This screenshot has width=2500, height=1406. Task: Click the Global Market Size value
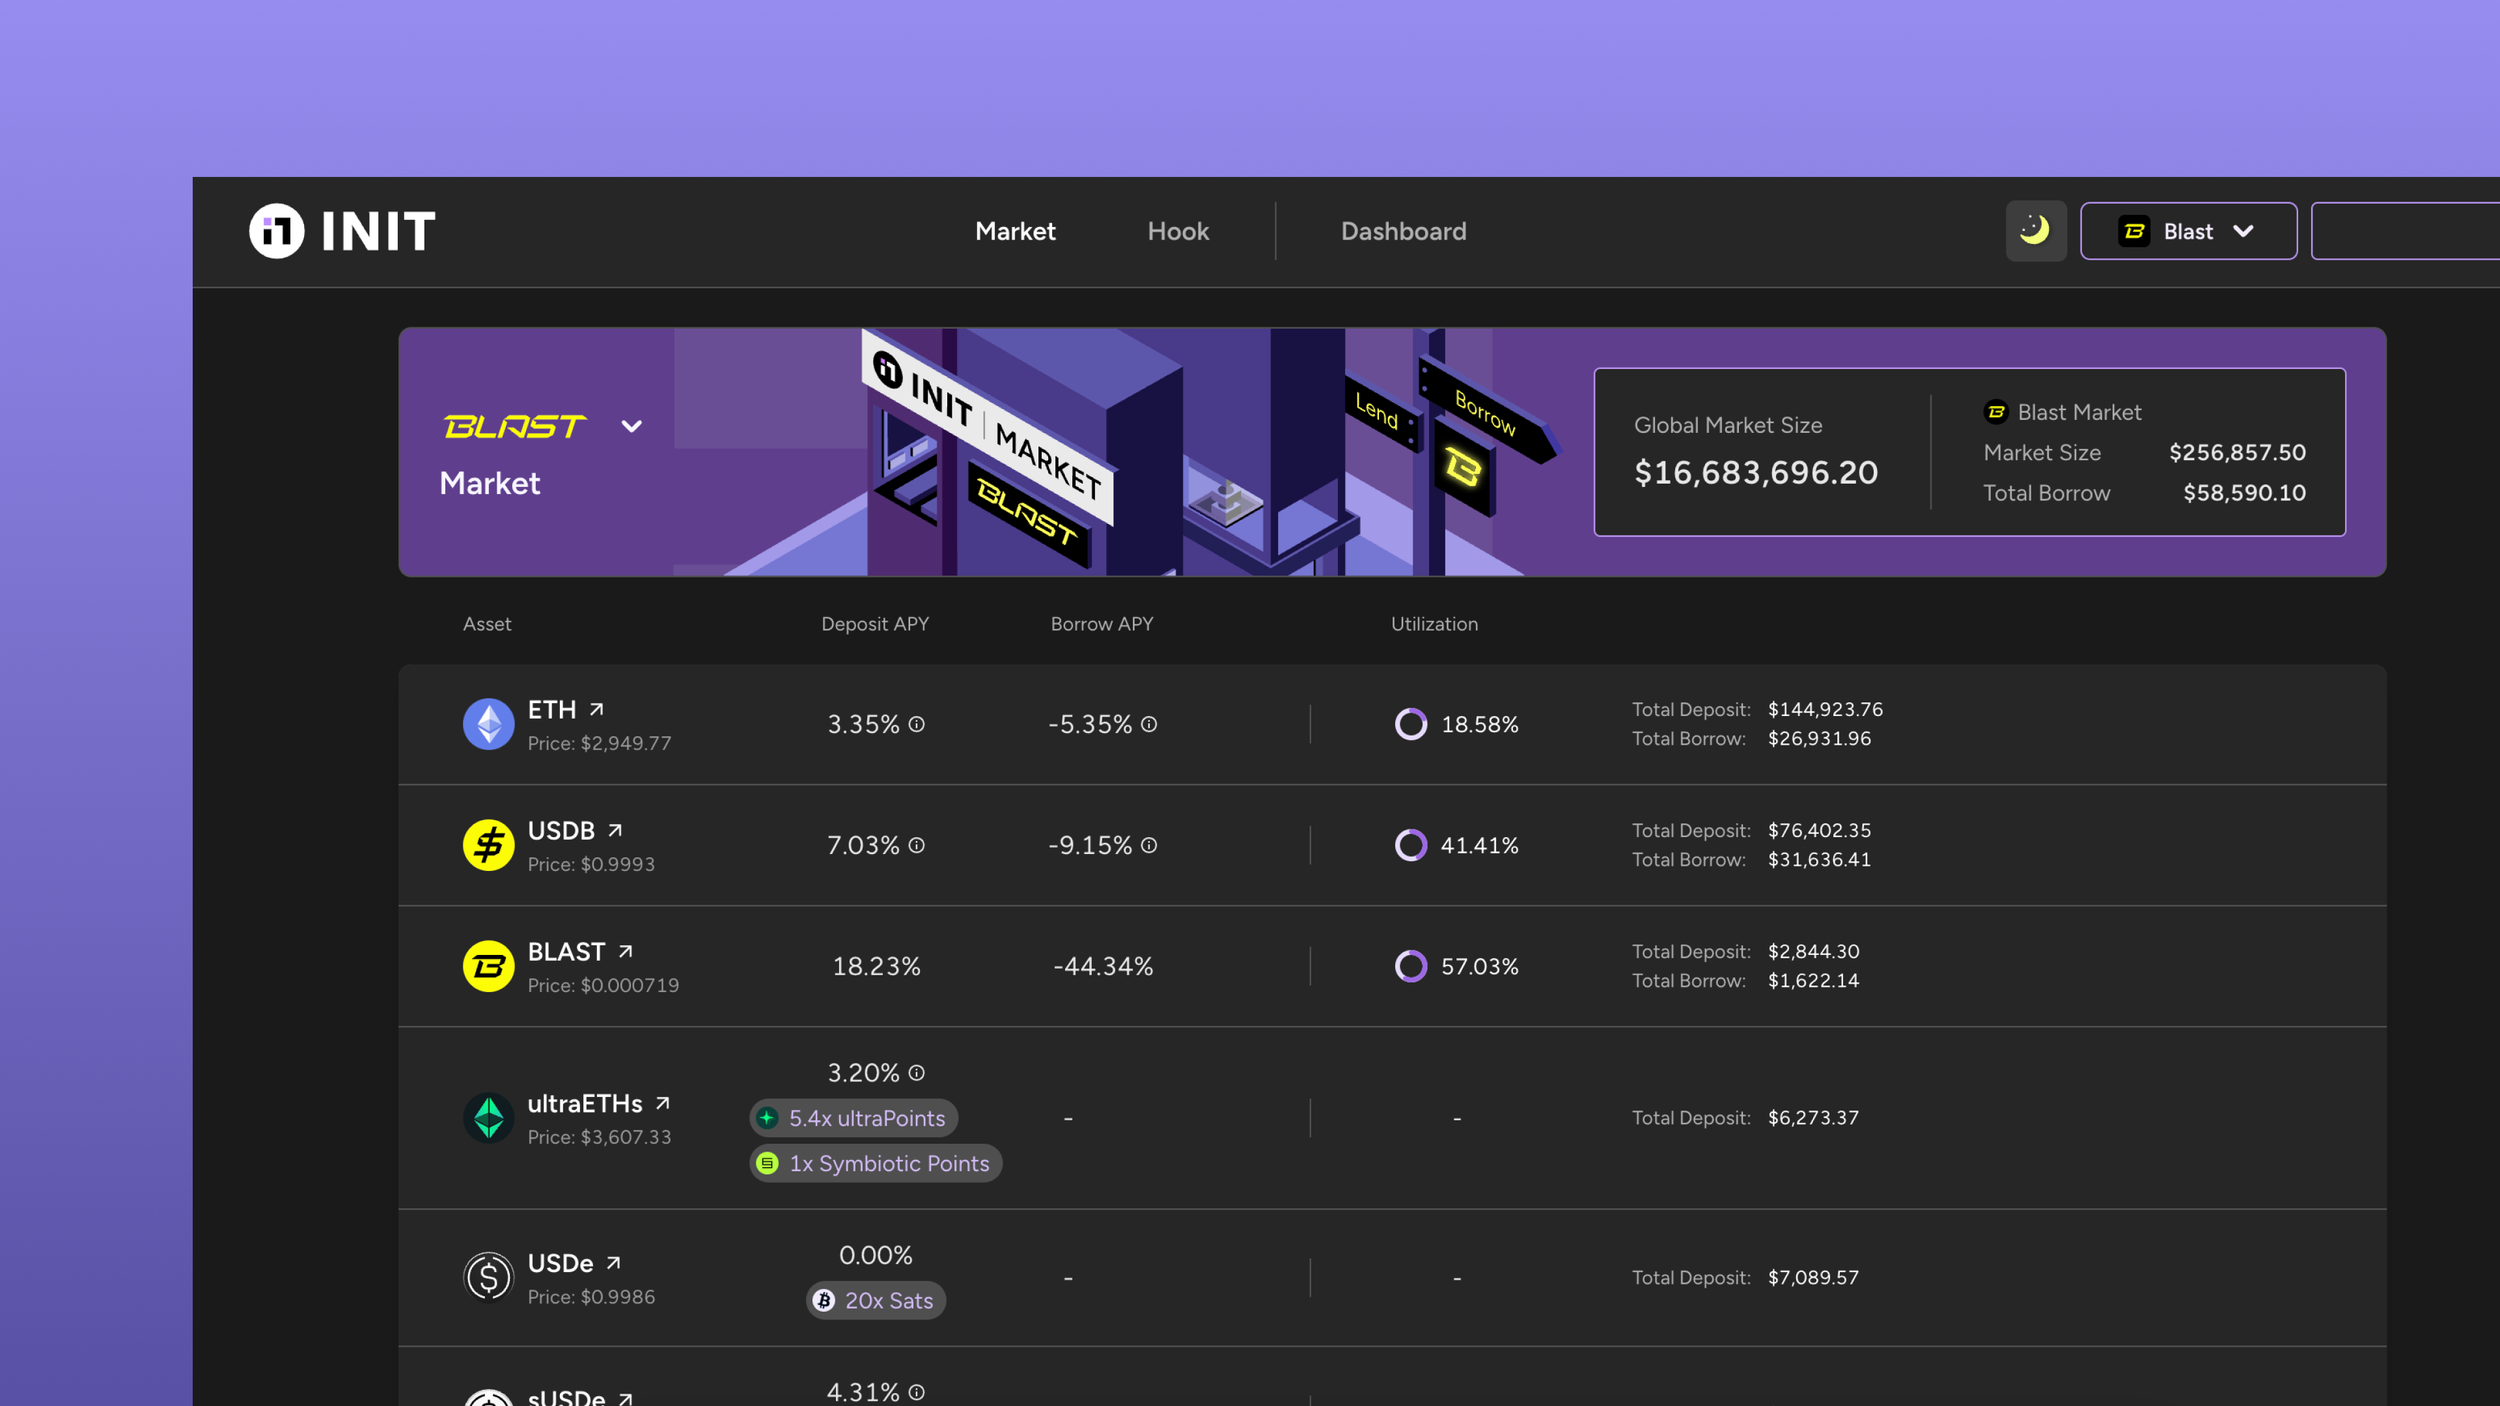click(x=1755, y=472)
